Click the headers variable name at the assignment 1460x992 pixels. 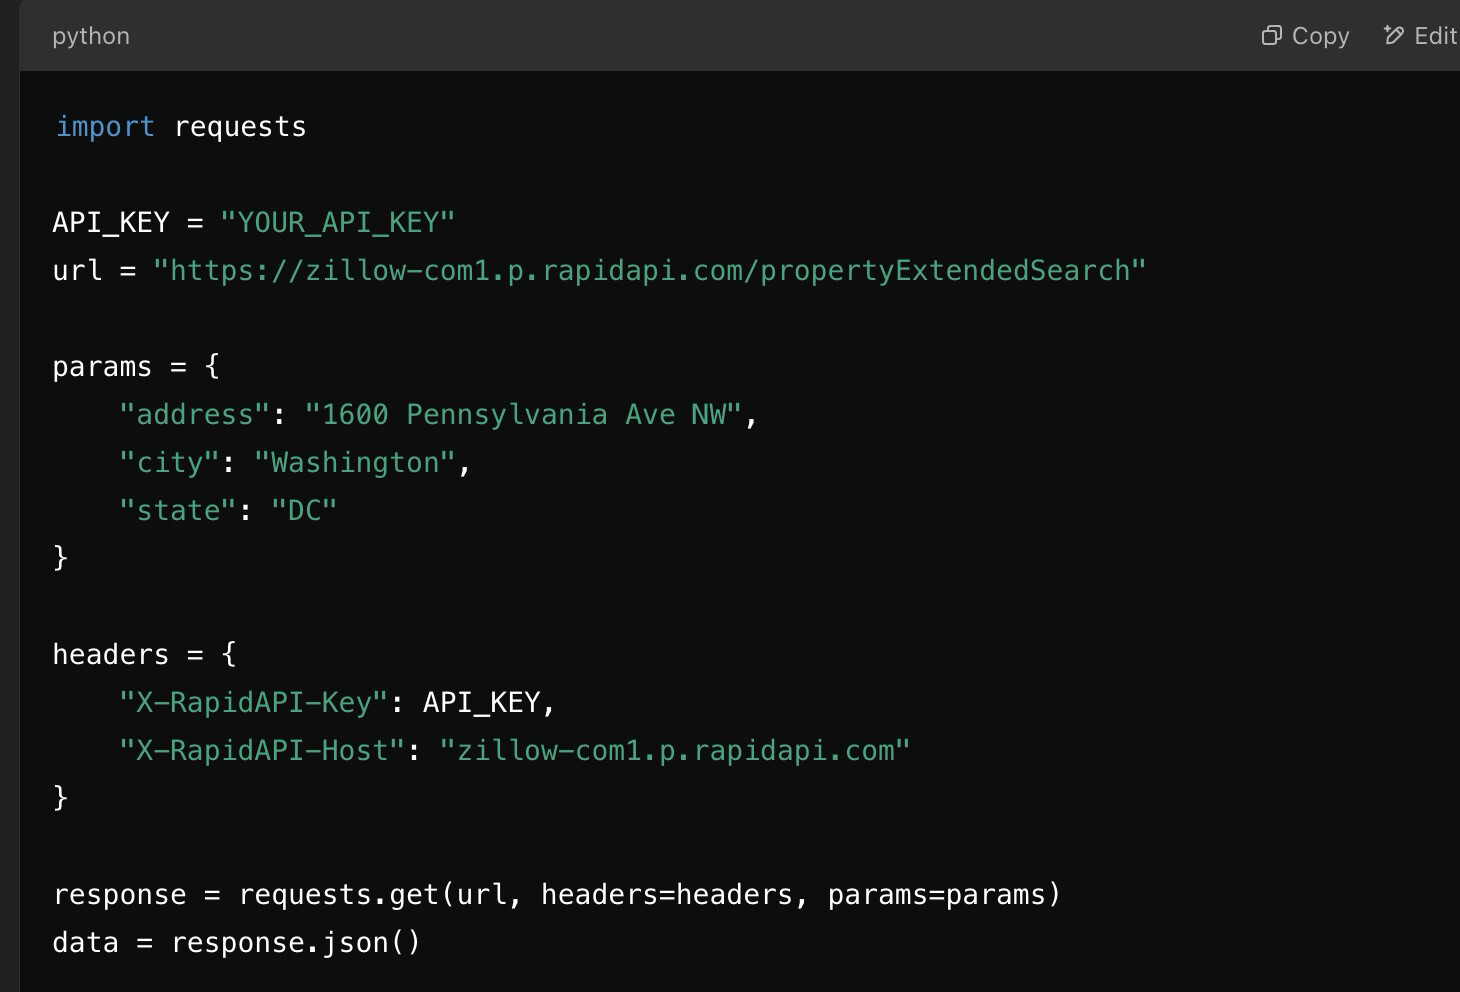tap(111, 654)
